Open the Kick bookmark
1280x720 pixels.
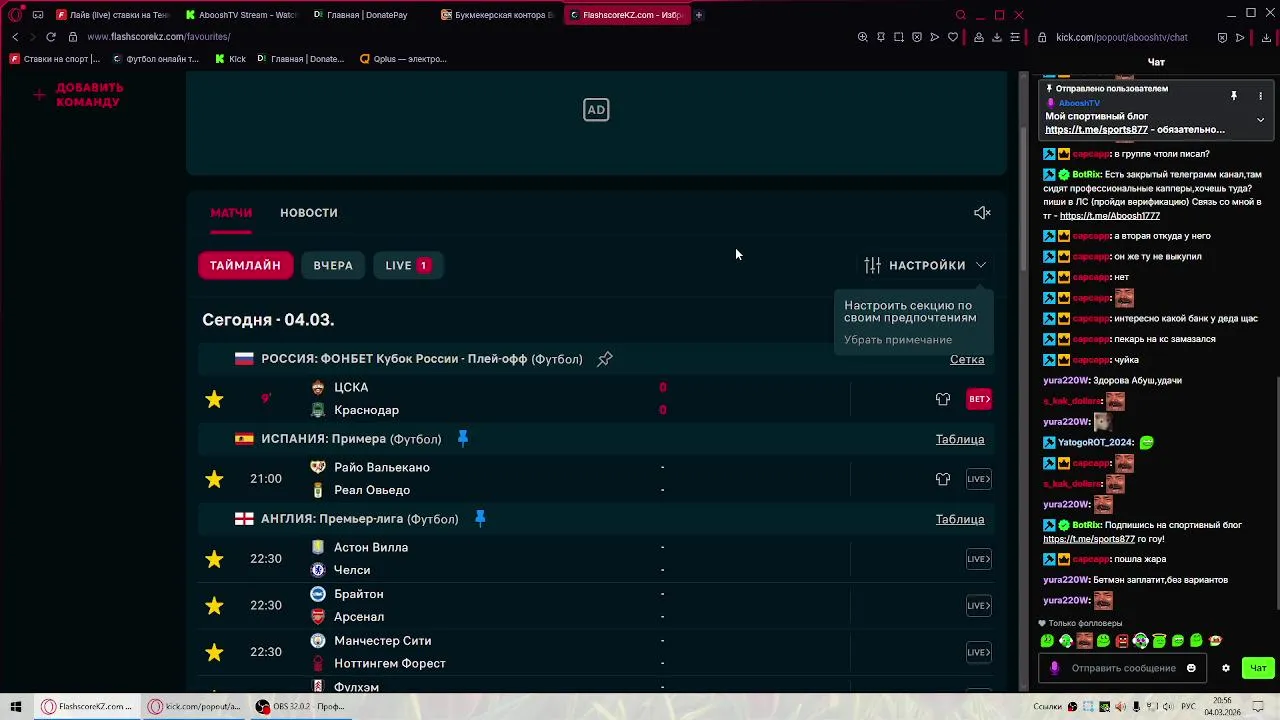pos(230,59)
